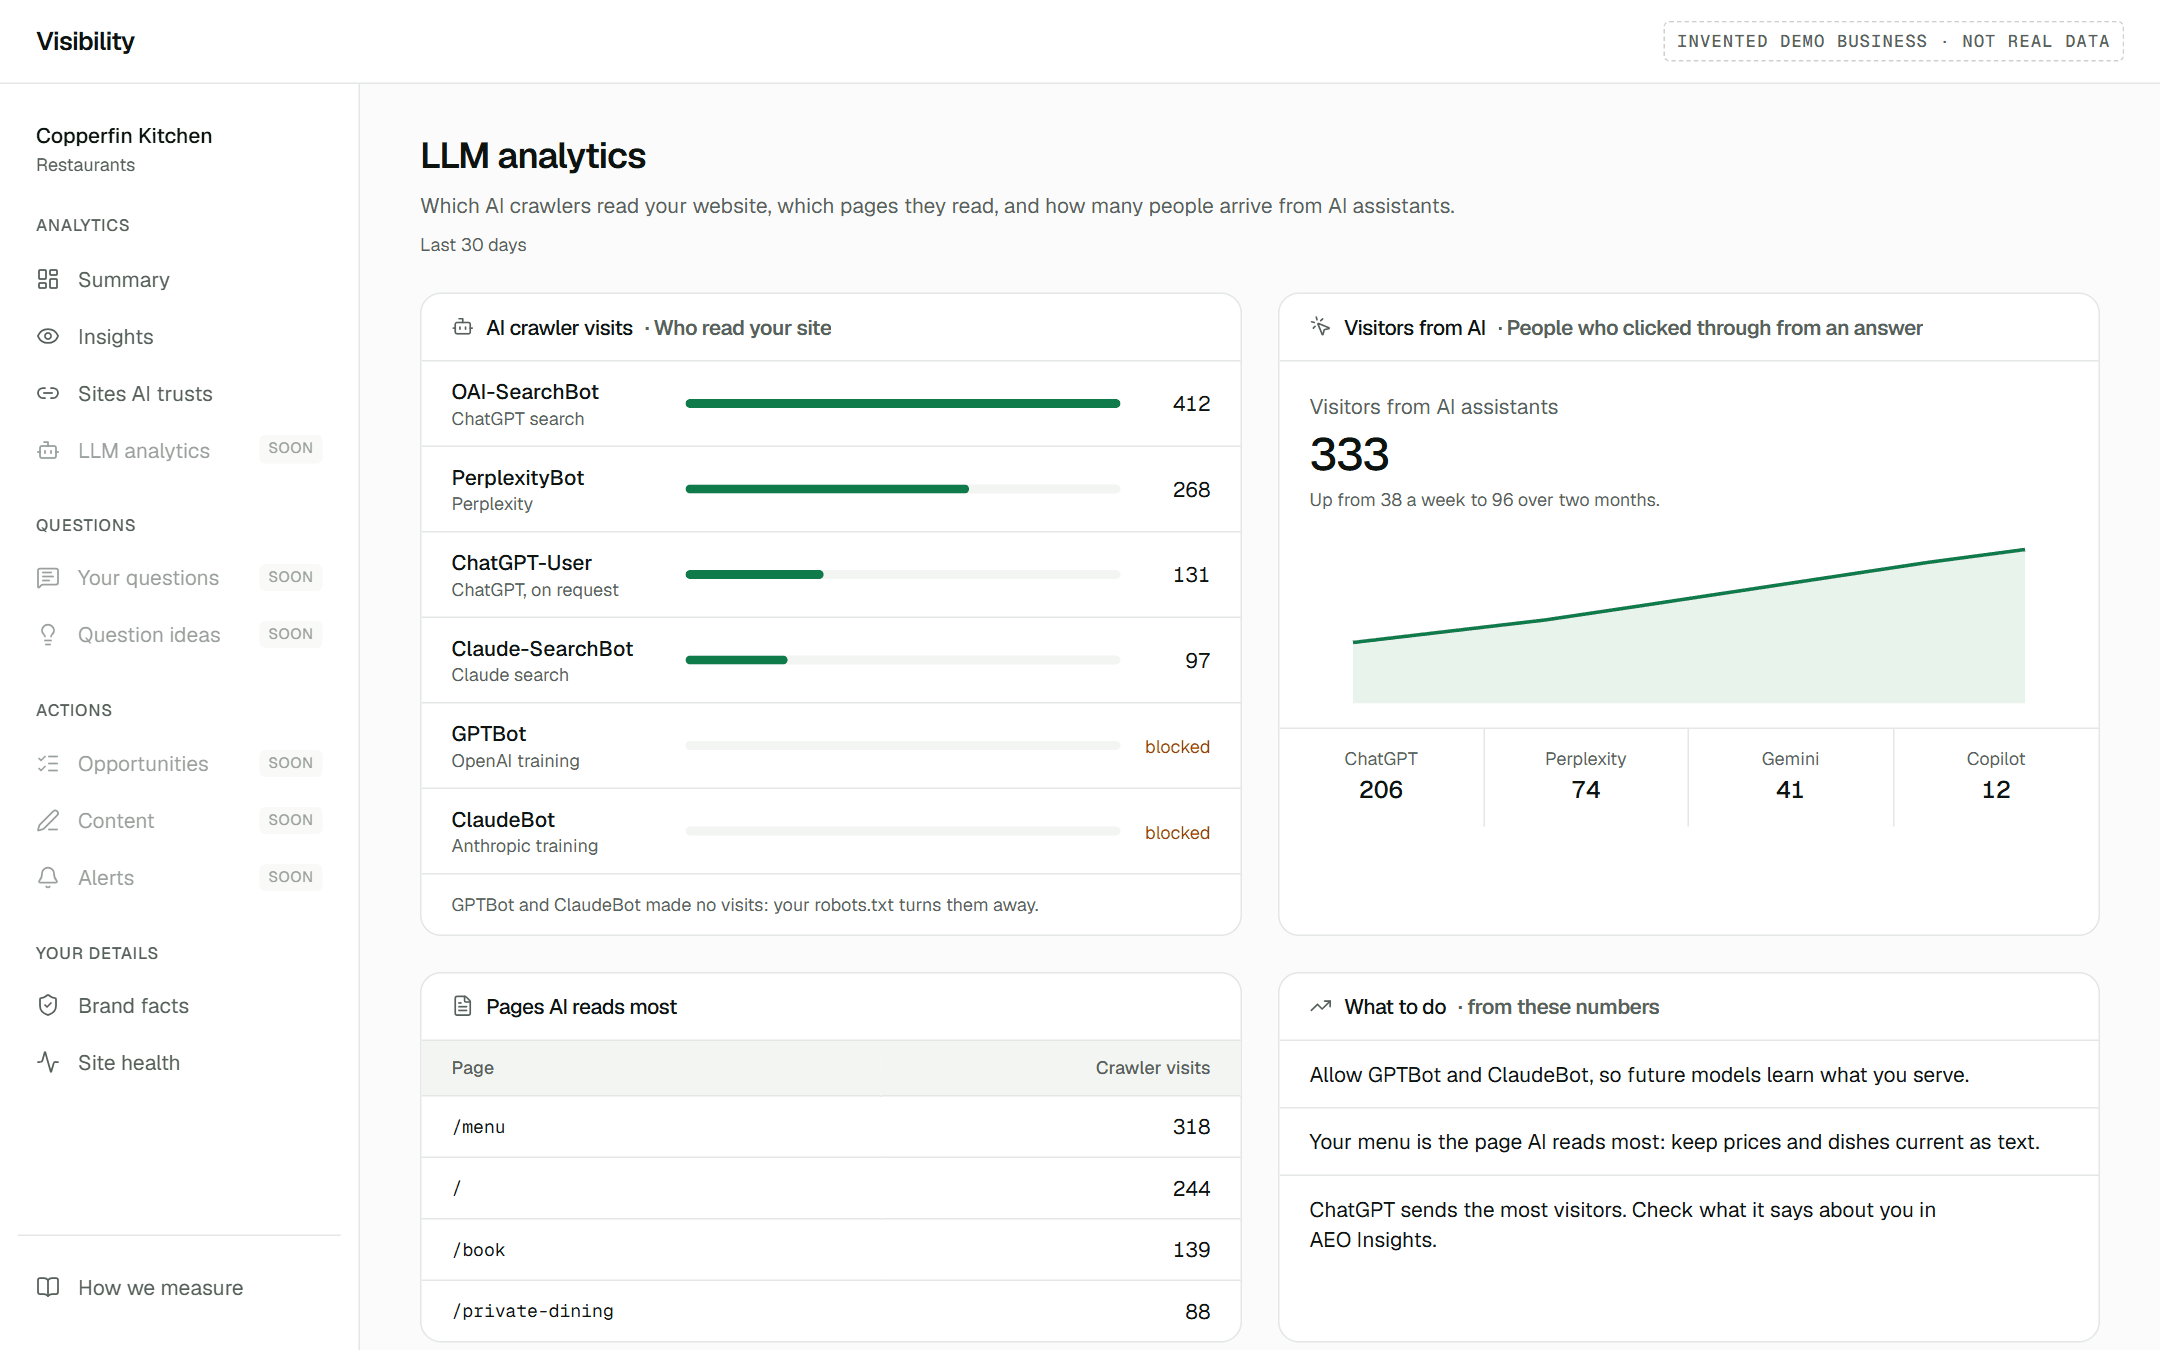Viewport: 2160px width, 1350px height.
Task: Click the Summary grid icon
Action: 48,279
